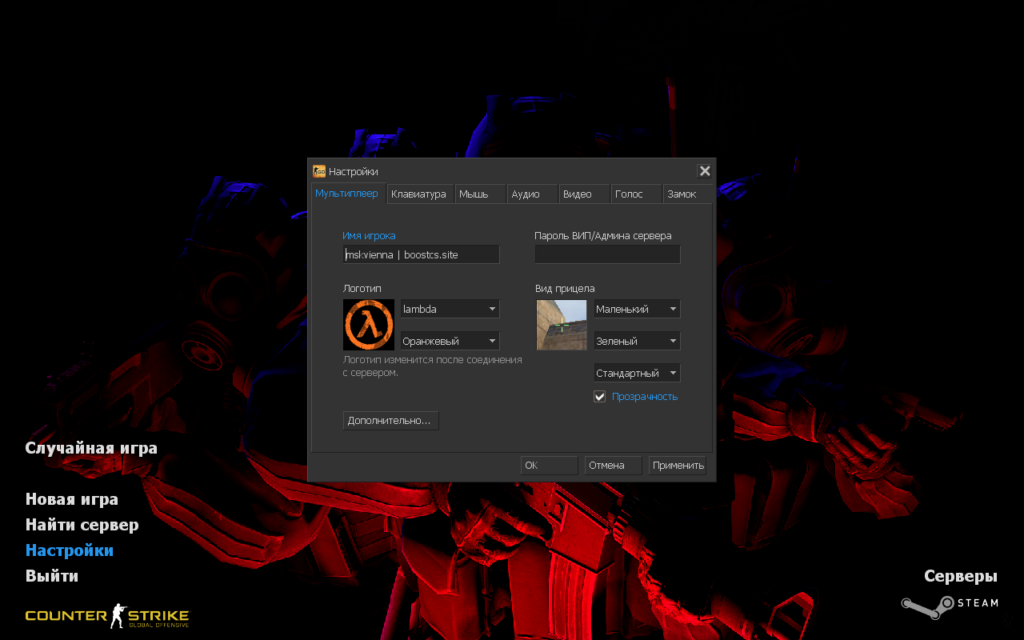
Task: Click the Counter-Strike logo
Action: pyautogui.click(x=107, y=616)
